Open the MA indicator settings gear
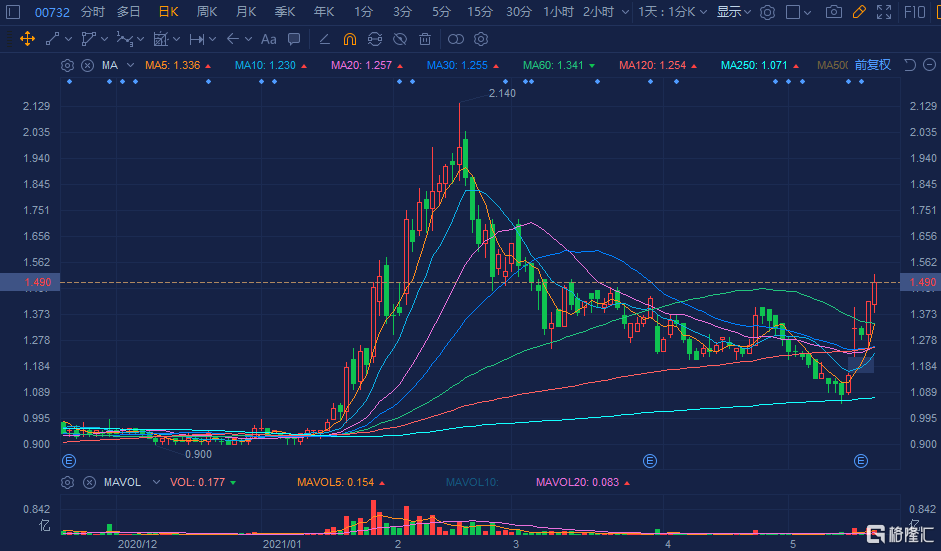941x551 pixels. (68, 65)
